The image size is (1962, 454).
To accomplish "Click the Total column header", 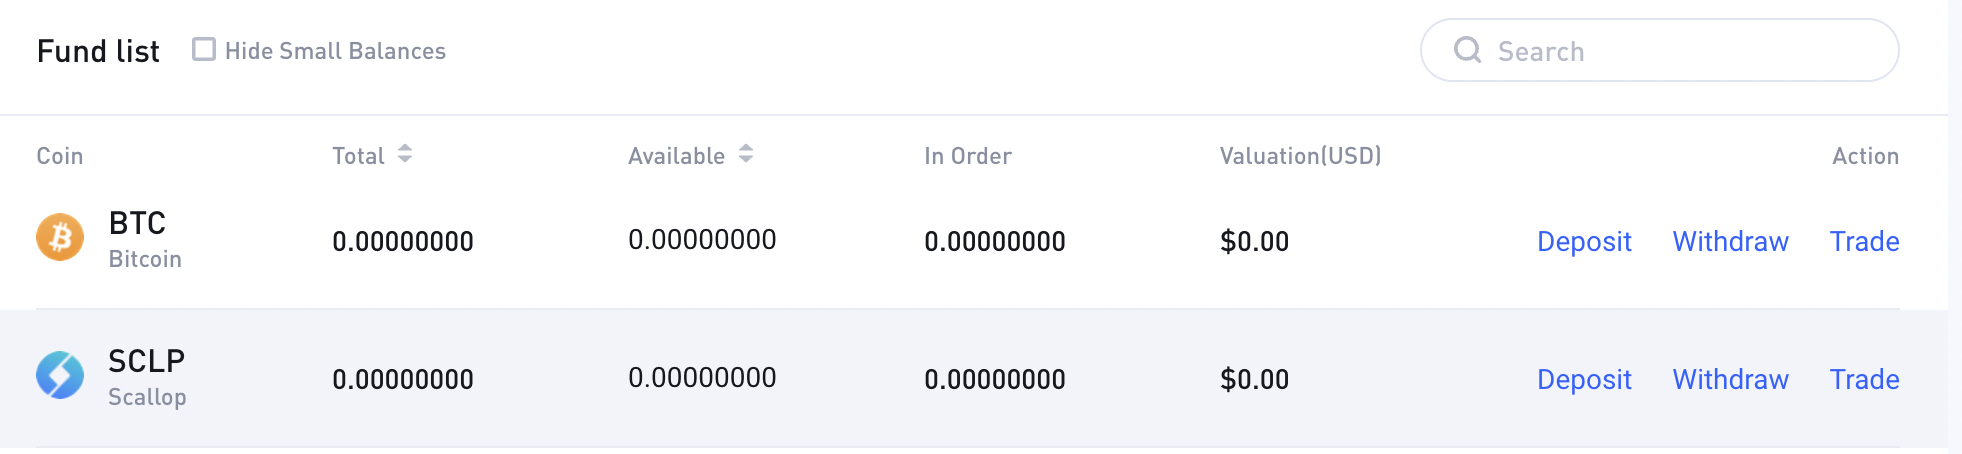I will [358, 156].
